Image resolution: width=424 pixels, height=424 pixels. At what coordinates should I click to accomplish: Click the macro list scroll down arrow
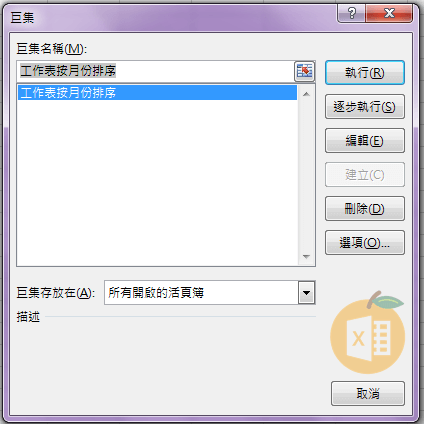pos(306,257)
